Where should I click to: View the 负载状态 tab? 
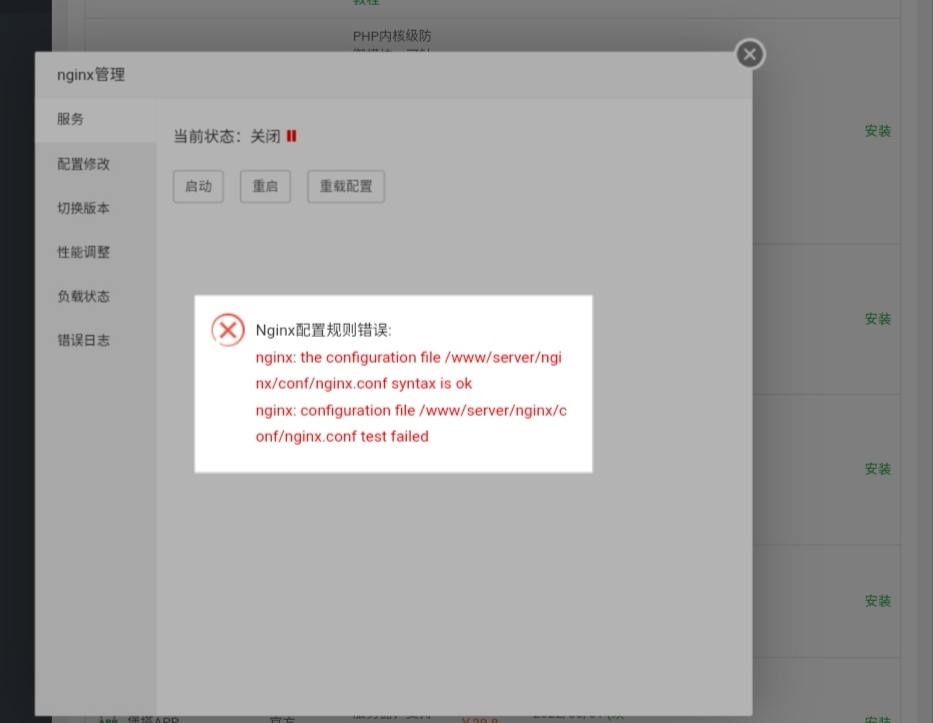pyautogui.click(x=96, y=296)
